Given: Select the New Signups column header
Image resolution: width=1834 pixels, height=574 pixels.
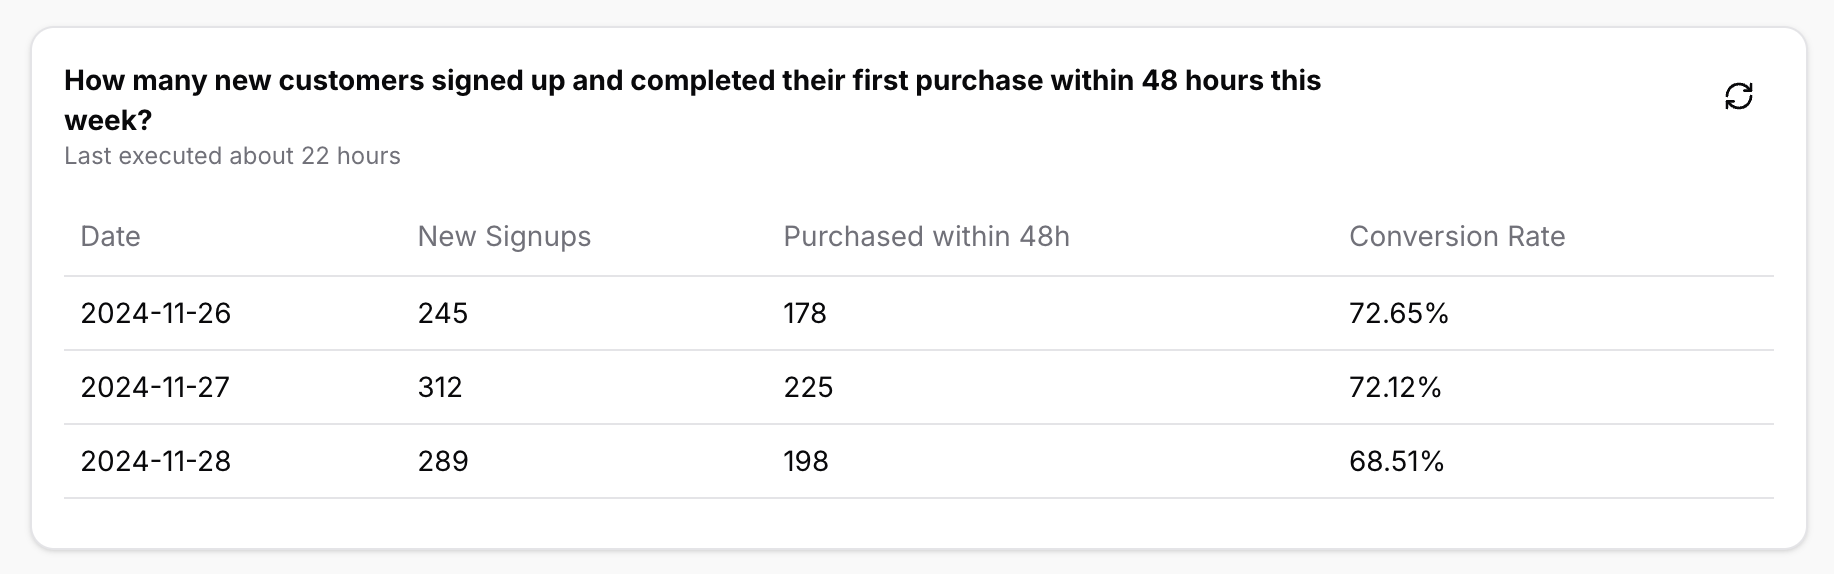Looking at the screenshot, I should coord(504,236).
